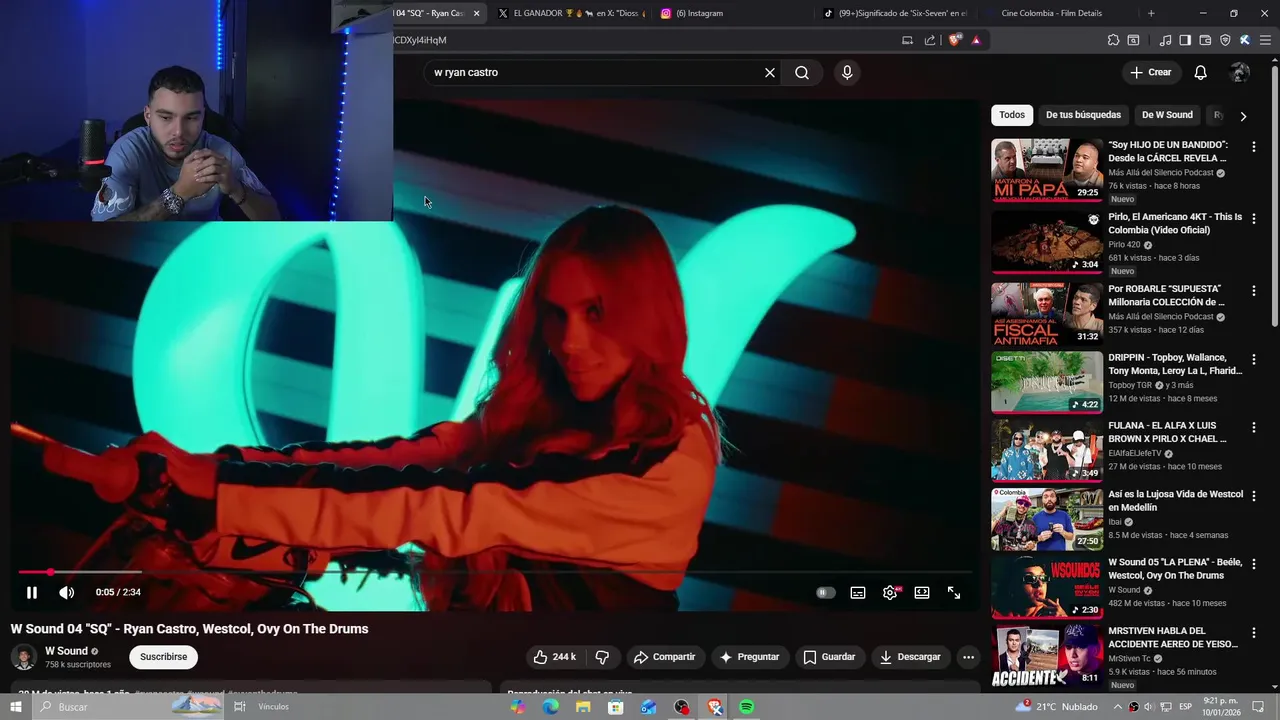Dislike the video with the thumbs-down icon

pos(602,657)
